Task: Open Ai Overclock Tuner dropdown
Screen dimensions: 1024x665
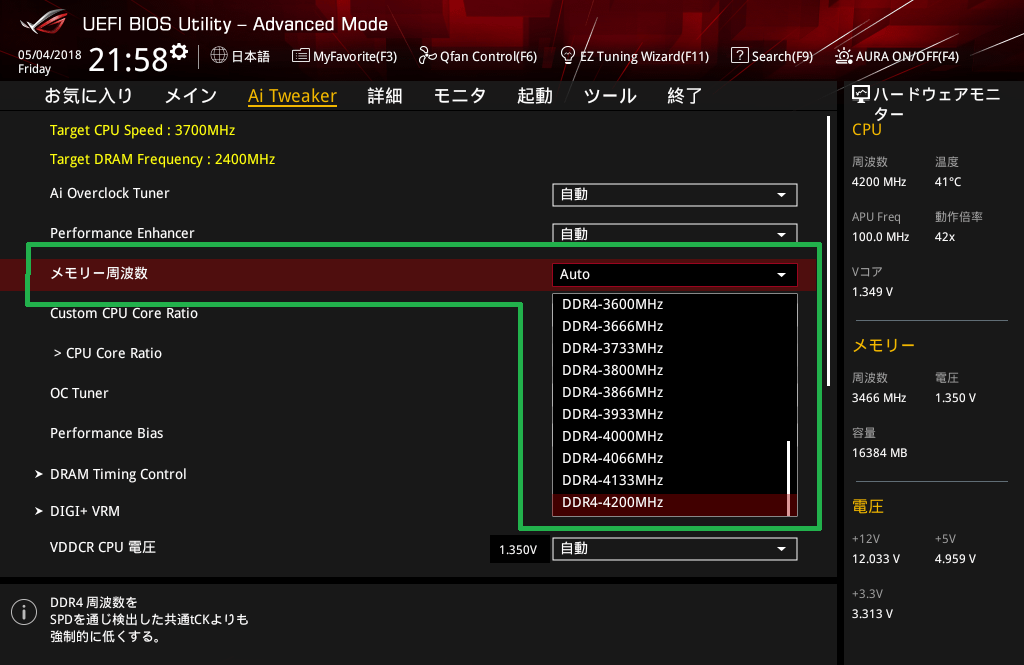Action: (675, 195)
